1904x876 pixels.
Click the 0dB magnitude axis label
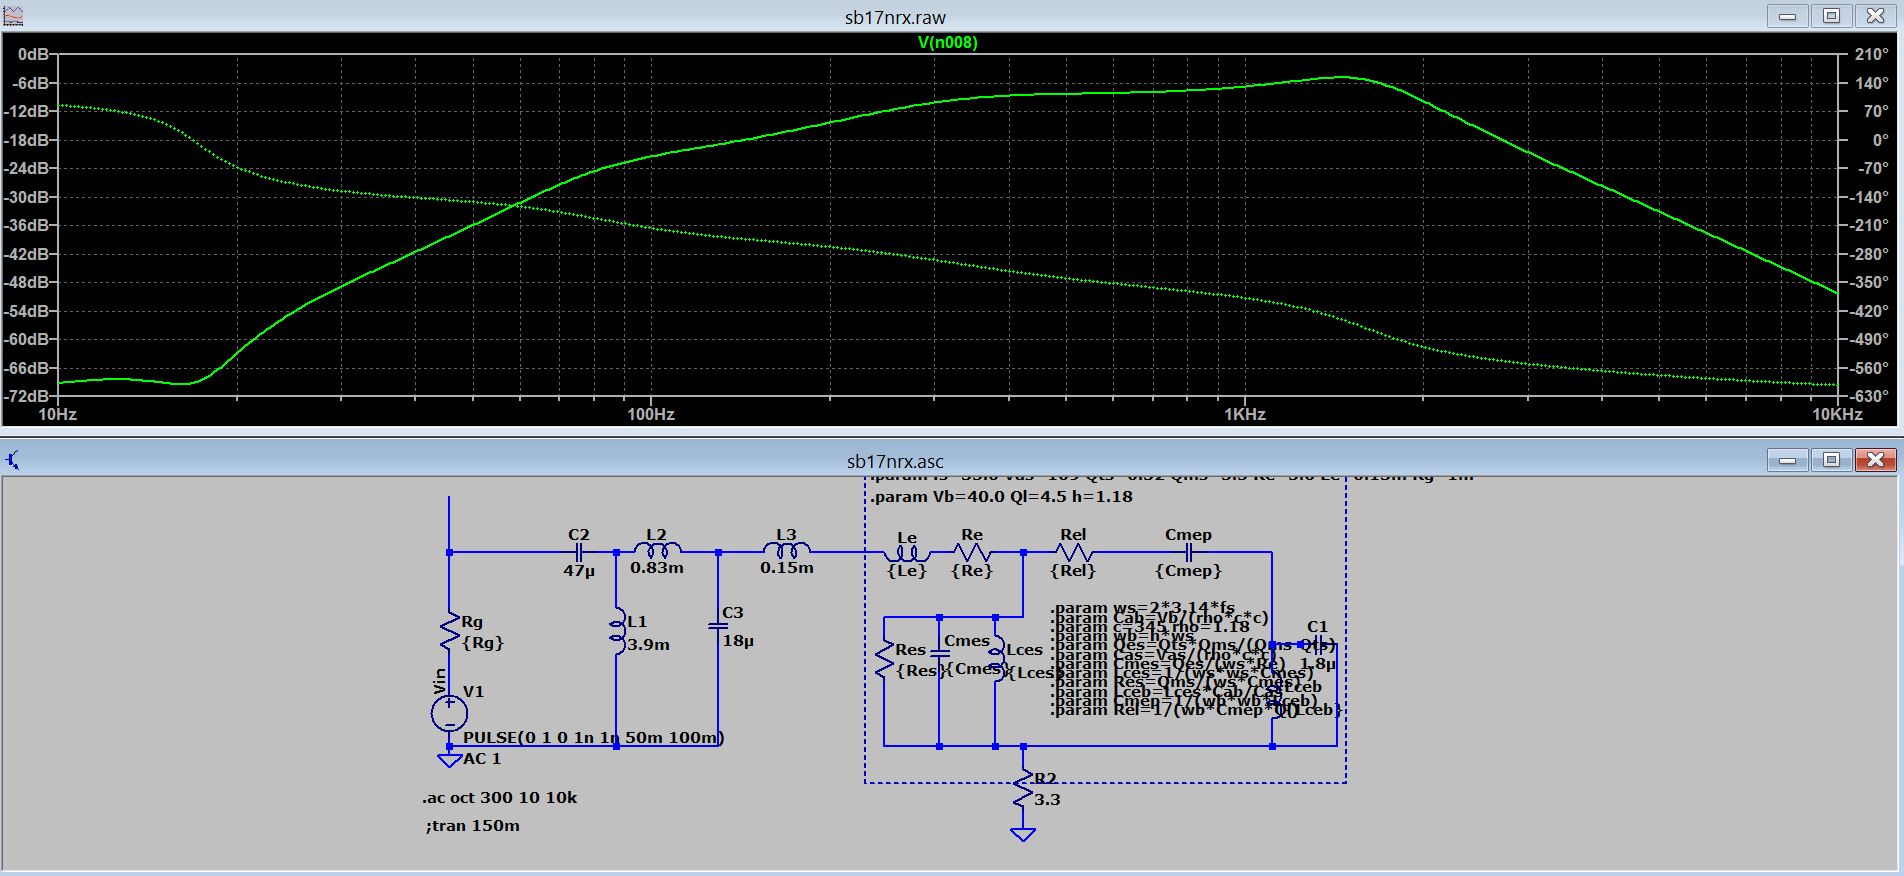(x=33, y=55)
